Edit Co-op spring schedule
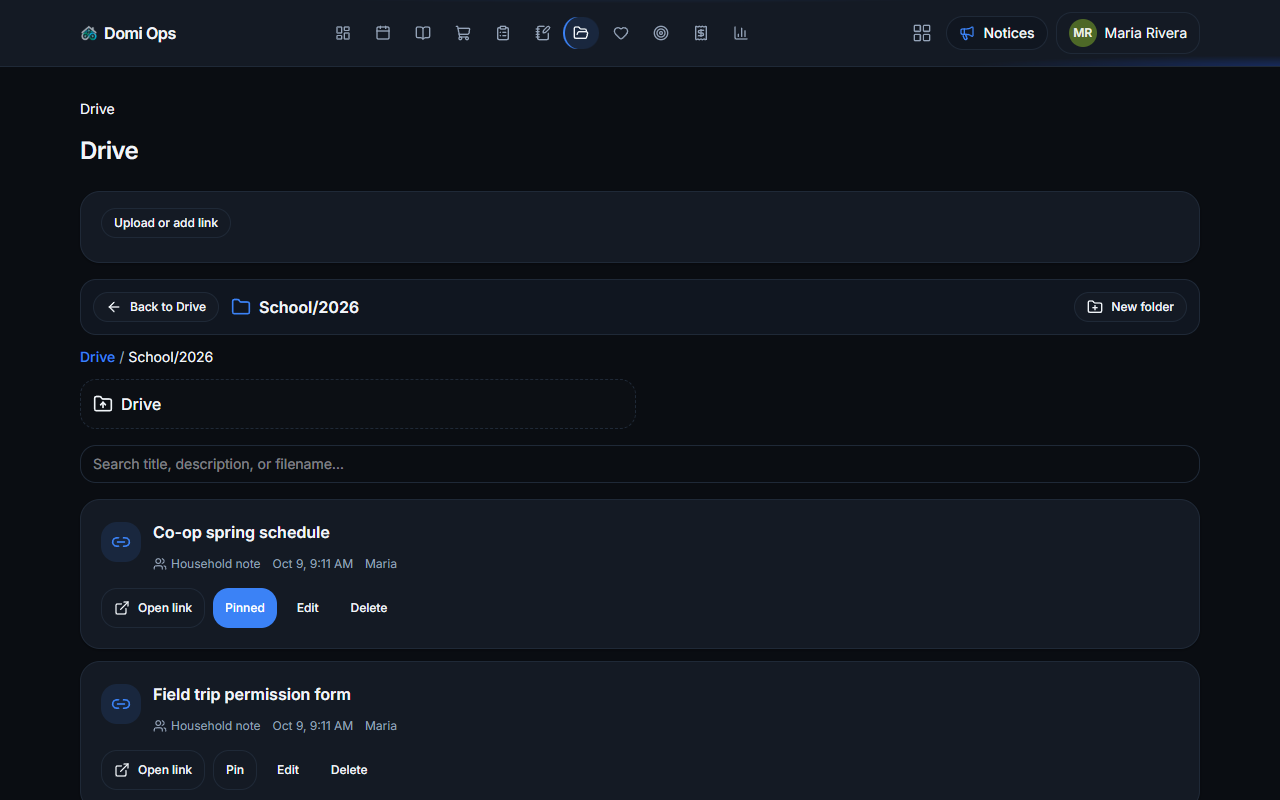The height and width of the screenshot is (800, 1280). click(x=308, y=608)
